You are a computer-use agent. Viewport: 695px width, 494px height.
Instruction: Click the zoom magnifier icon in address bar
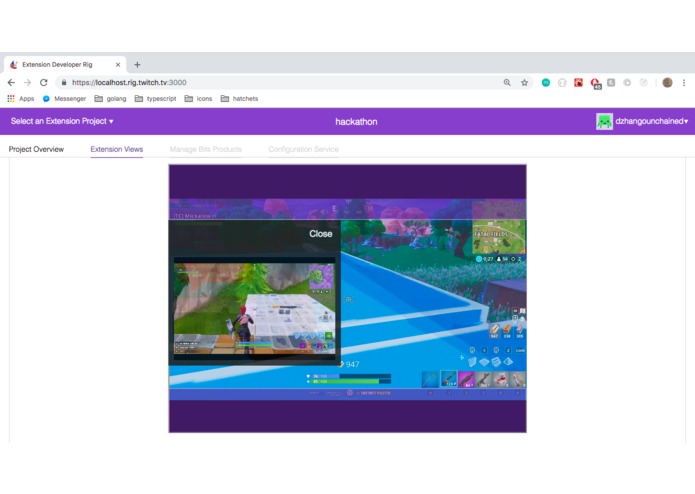coord(507,82)
